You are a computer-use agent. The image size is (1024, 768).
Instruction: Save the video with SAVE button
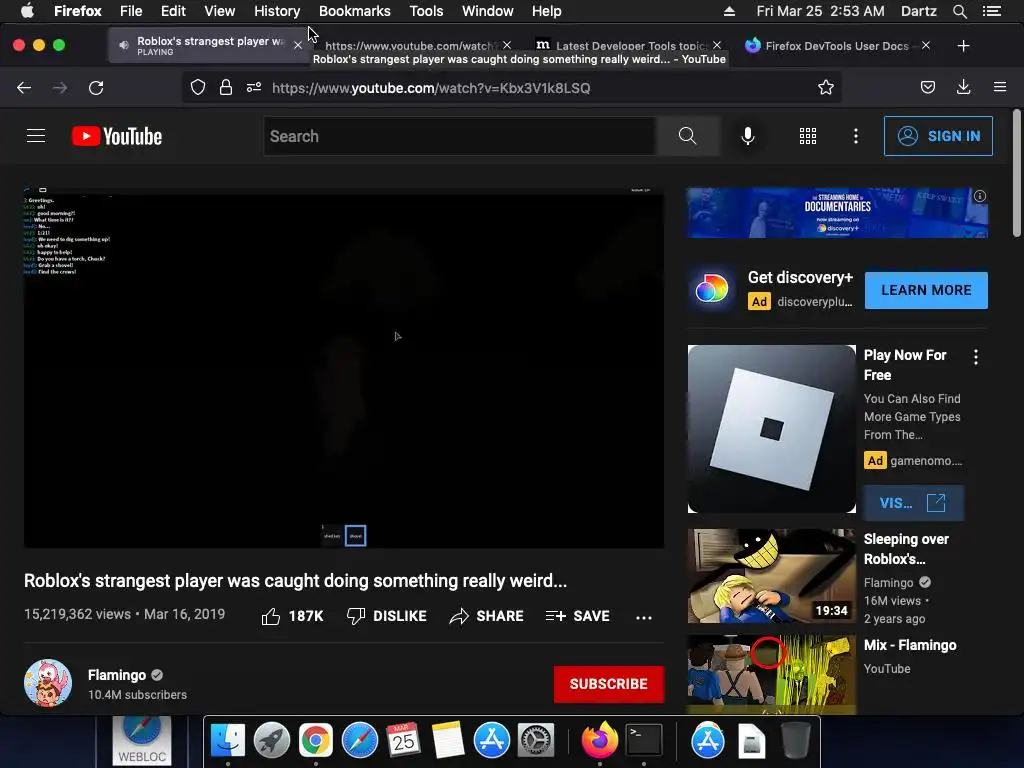(578, 616)
